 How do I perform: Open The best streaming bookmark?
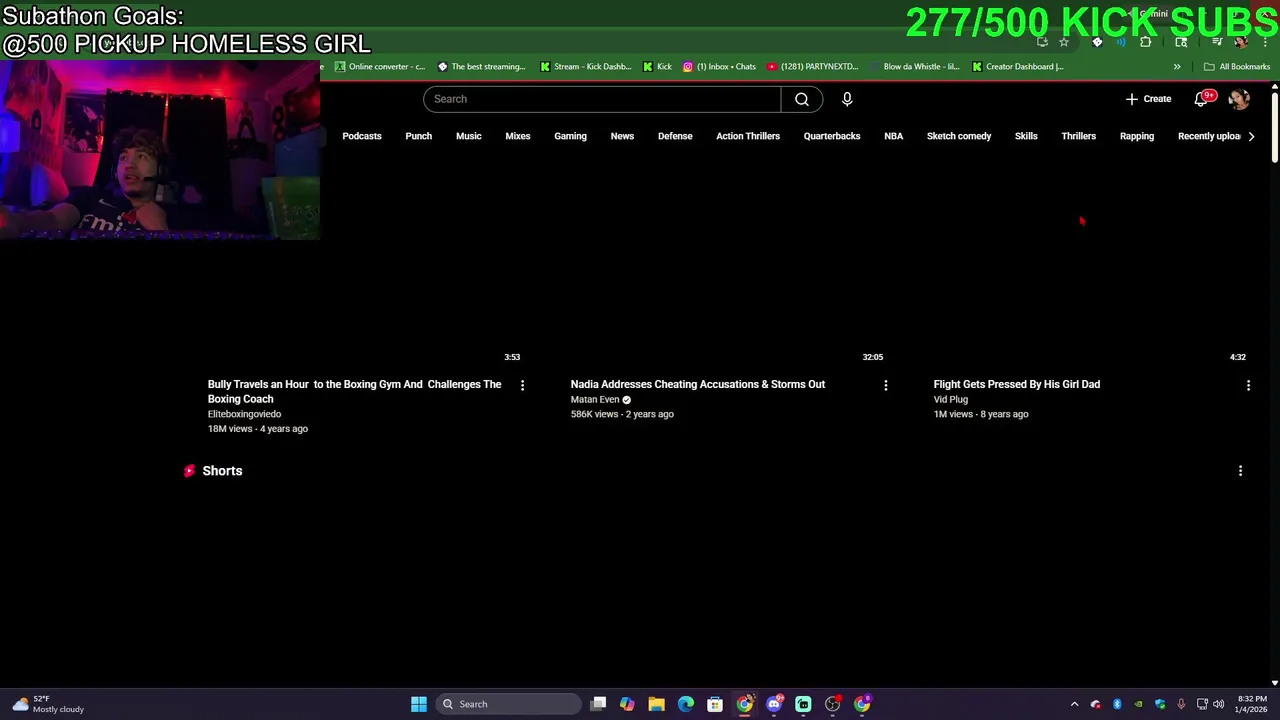[481, 67]
